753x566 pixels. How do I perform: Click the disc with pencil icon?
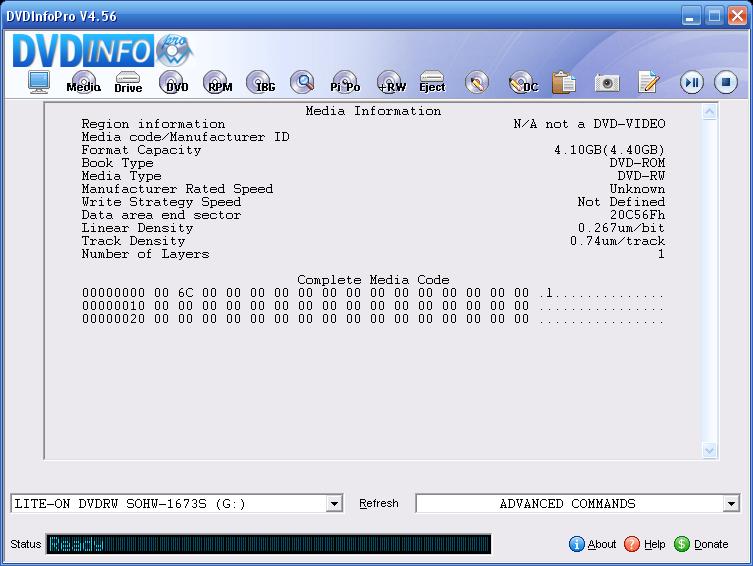[477, 82]
